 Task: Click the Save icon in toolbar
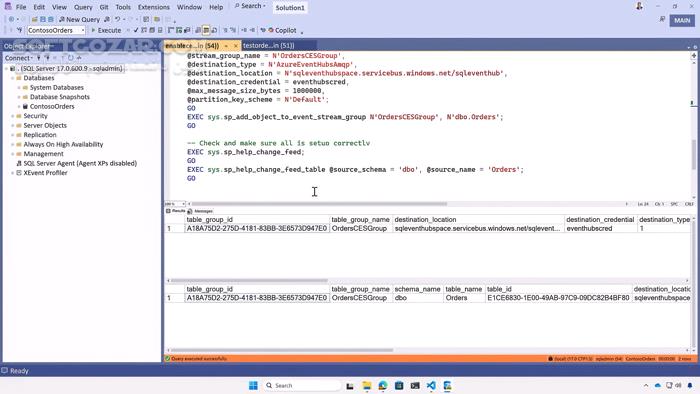pos(43,20)
